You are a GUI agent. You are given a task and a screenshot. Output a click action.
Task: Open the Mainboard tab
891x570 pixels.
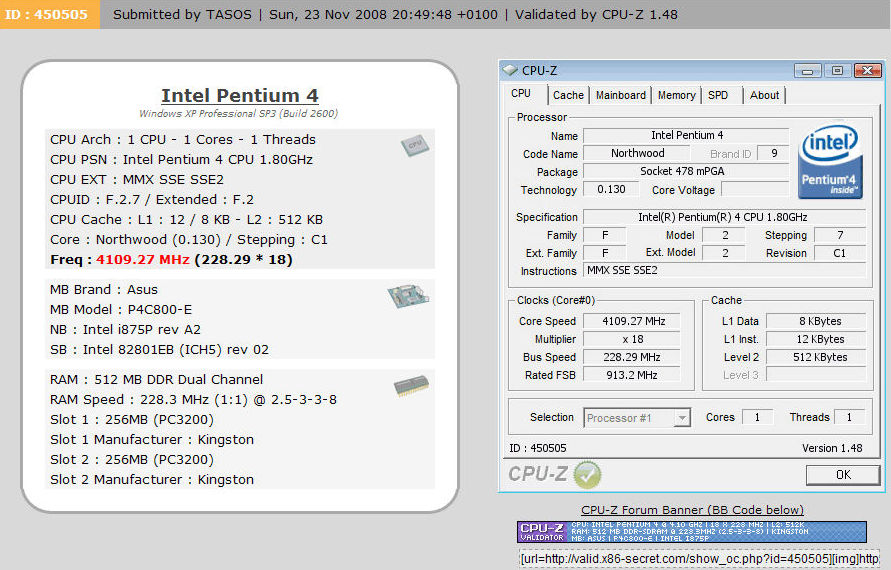621,95
